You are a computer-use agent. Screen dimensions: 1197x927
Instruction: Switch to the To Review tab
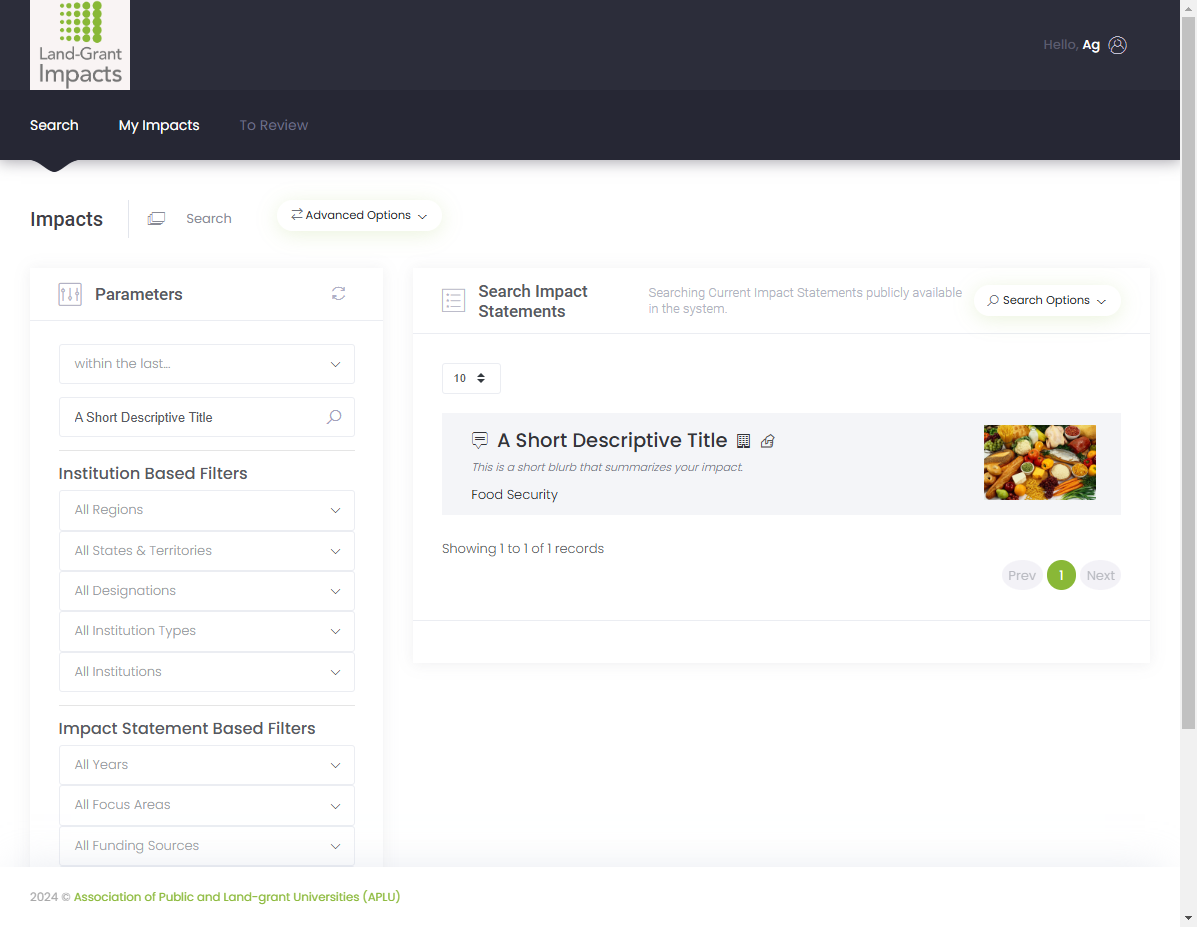(273, 125)
